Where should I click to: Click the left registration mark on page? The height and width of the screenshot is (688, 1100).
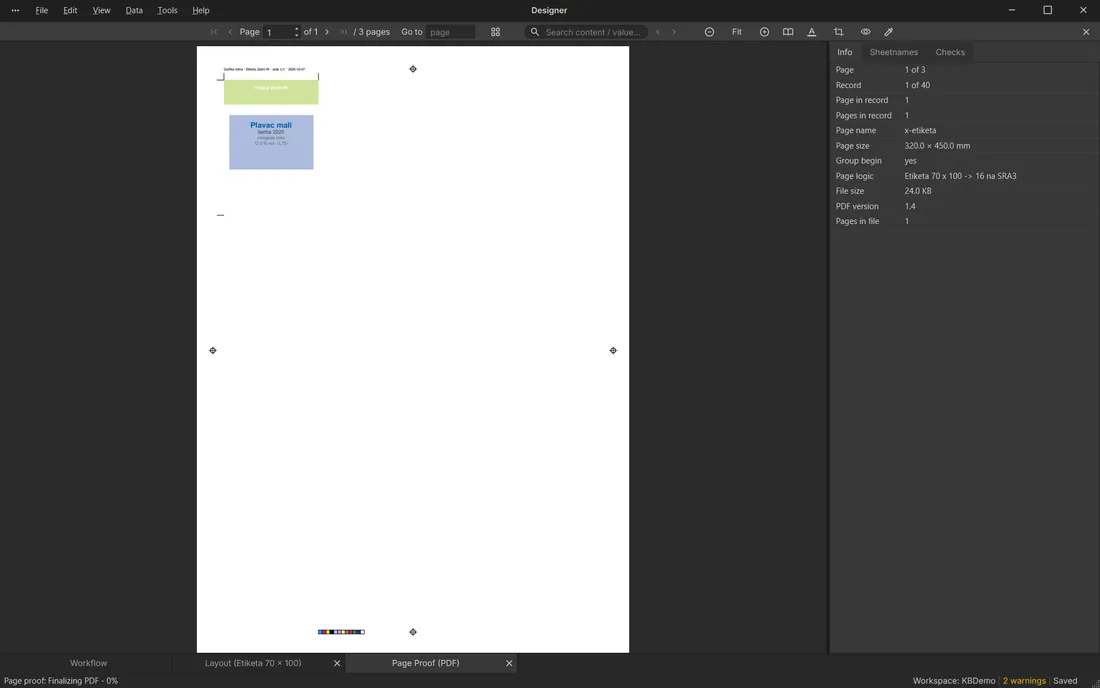[213, 351]
